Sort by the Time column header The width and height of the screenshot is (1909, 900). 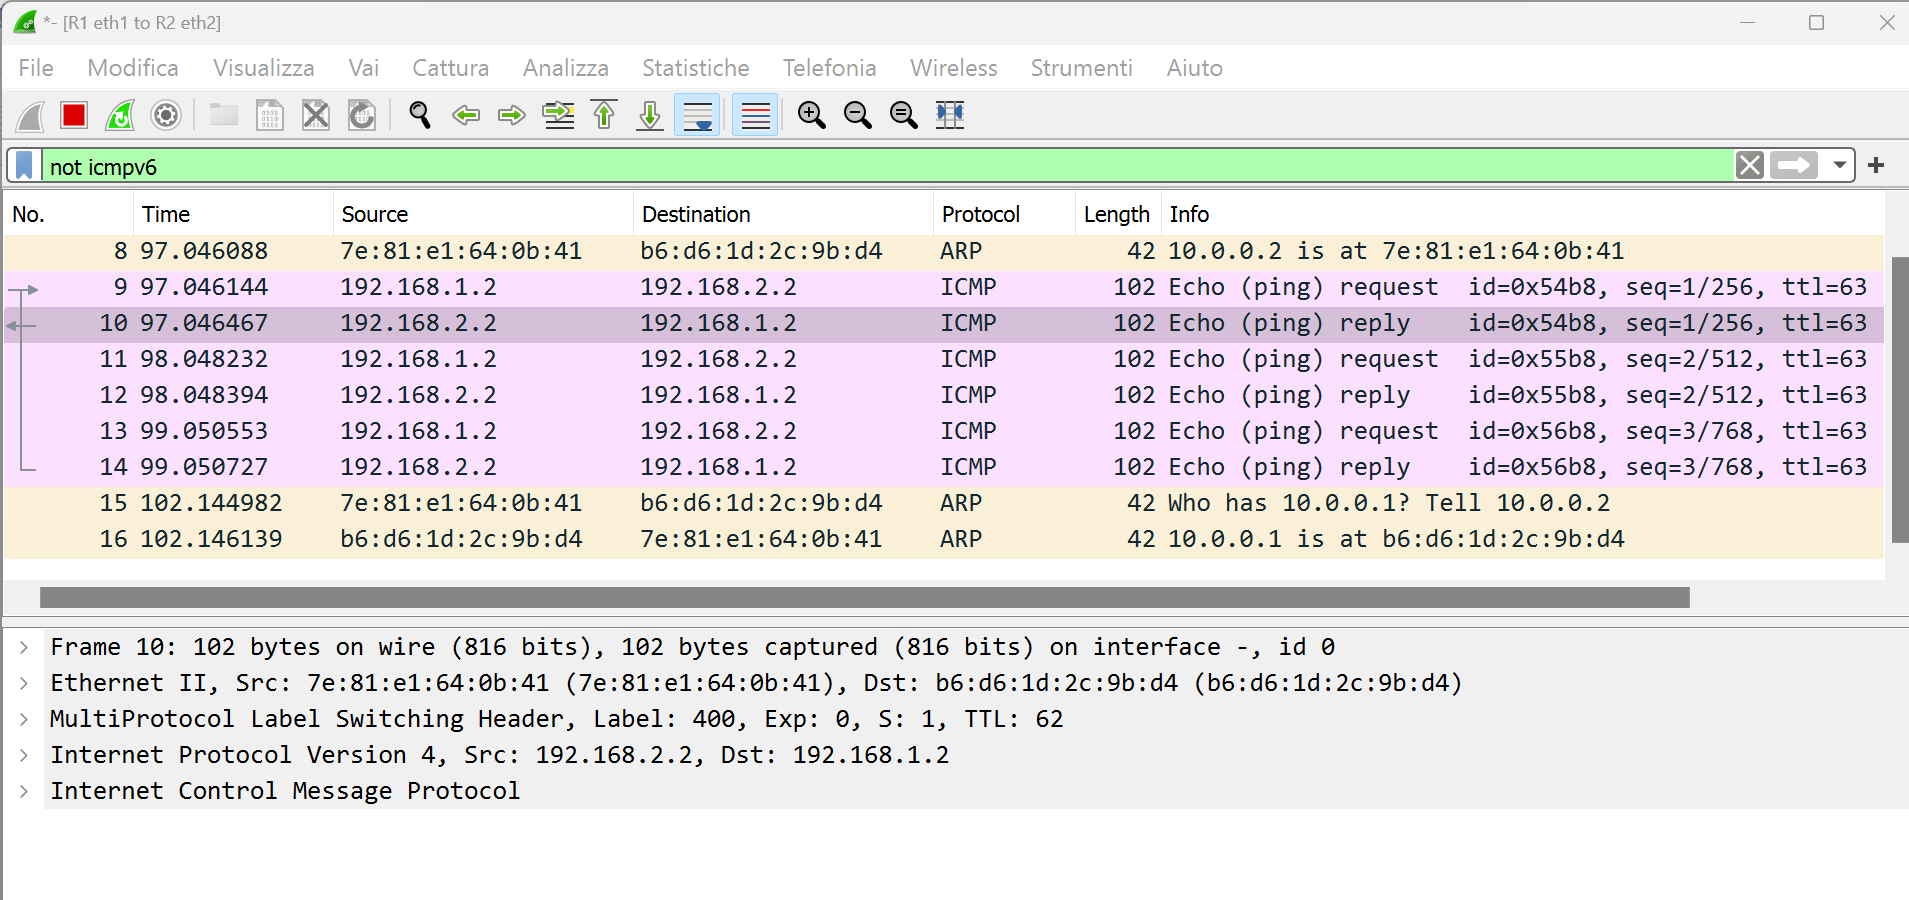pyautogui.click(x=233, y=214)
